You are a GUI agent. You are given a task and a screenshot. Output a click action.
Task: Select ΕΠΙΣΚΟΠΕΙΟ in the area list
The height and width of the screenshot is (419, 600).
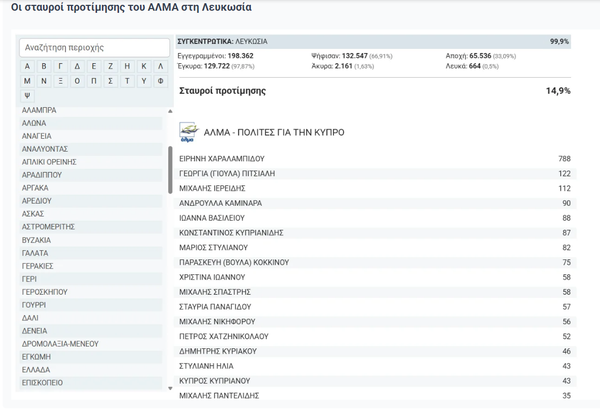coord(91,383)
